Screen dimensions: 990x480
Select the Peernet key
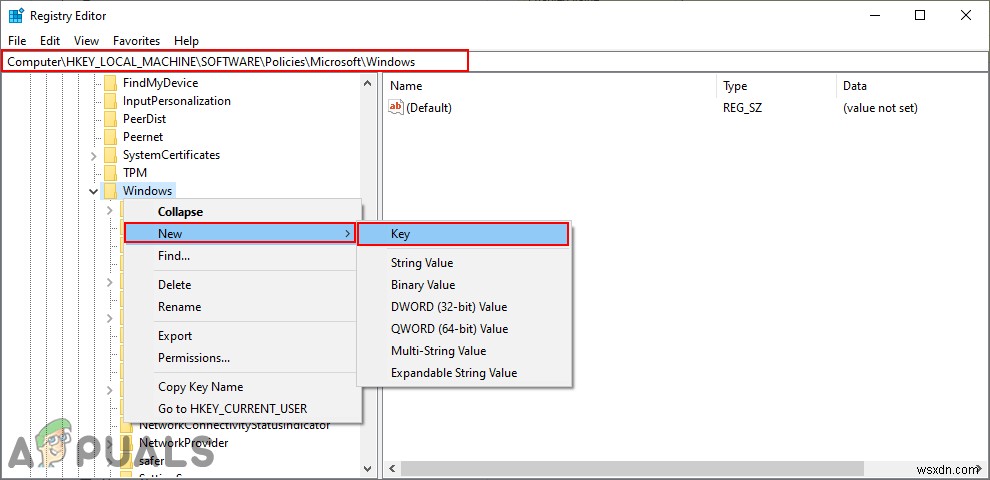[x=143, y=136]
